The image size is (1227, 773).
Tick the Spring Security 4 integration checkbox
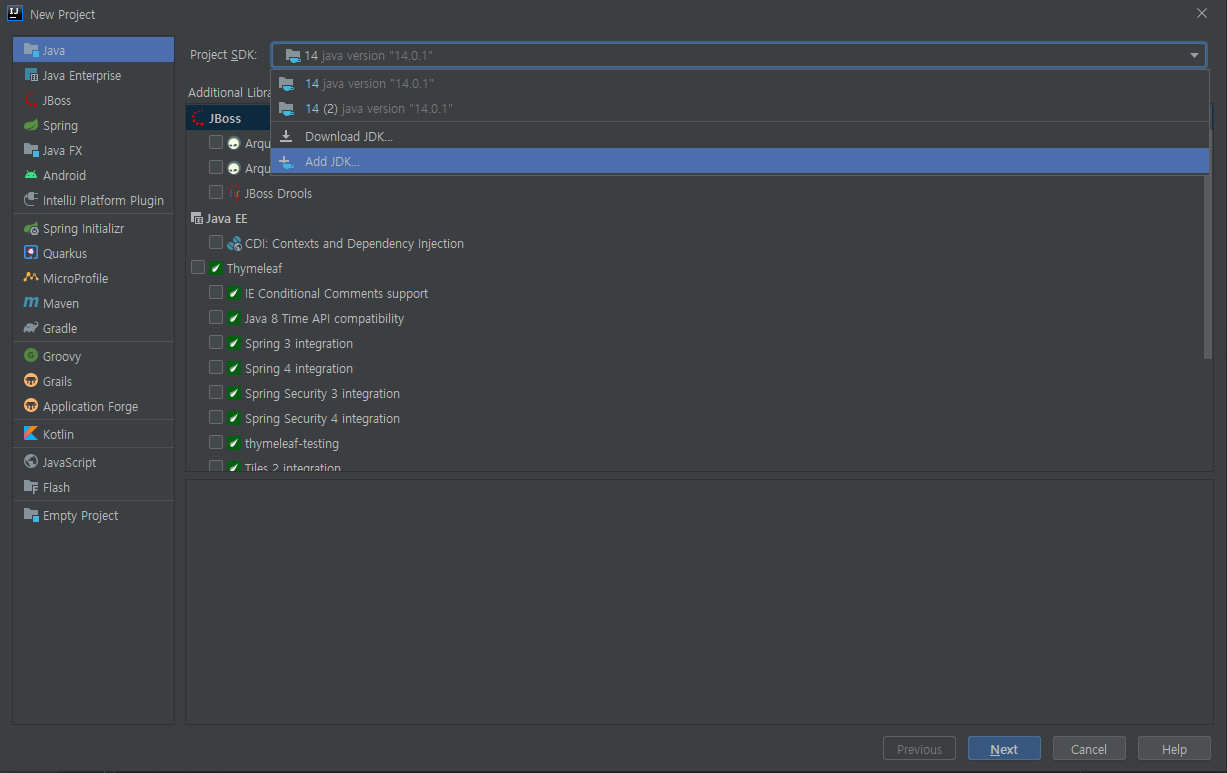[216, 417]
